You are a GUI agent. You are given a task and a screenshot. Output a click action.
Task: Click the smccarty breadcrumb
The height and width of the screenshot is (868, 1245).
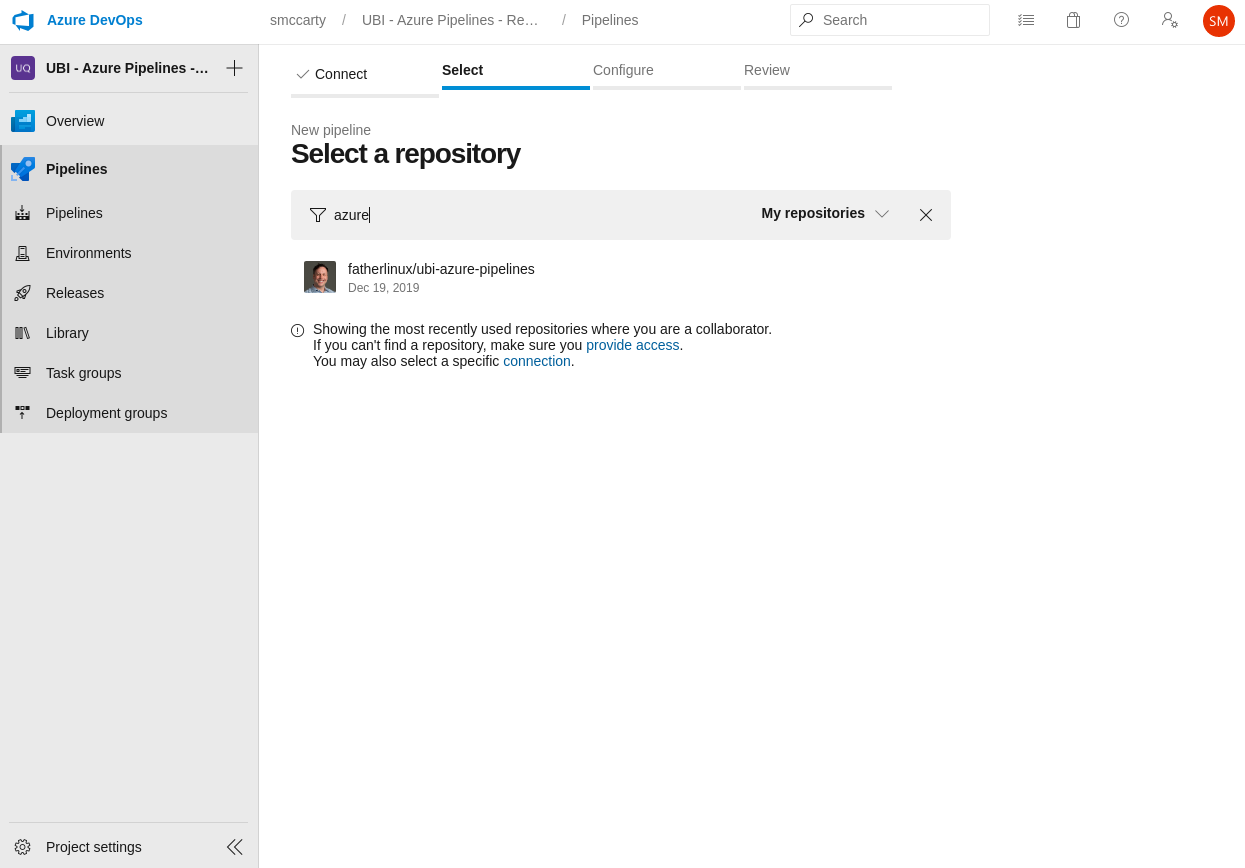tap(298, 20)
